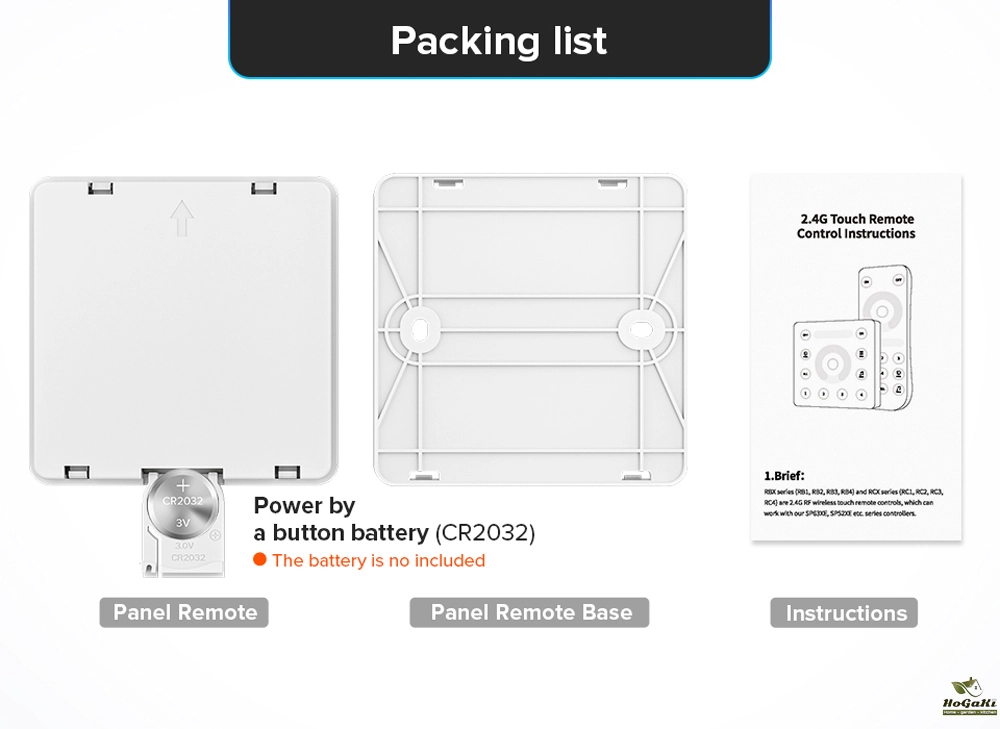Select the "Panel Remote Base" label
Screen dimensions: 1000x729
tap(530, 612)
